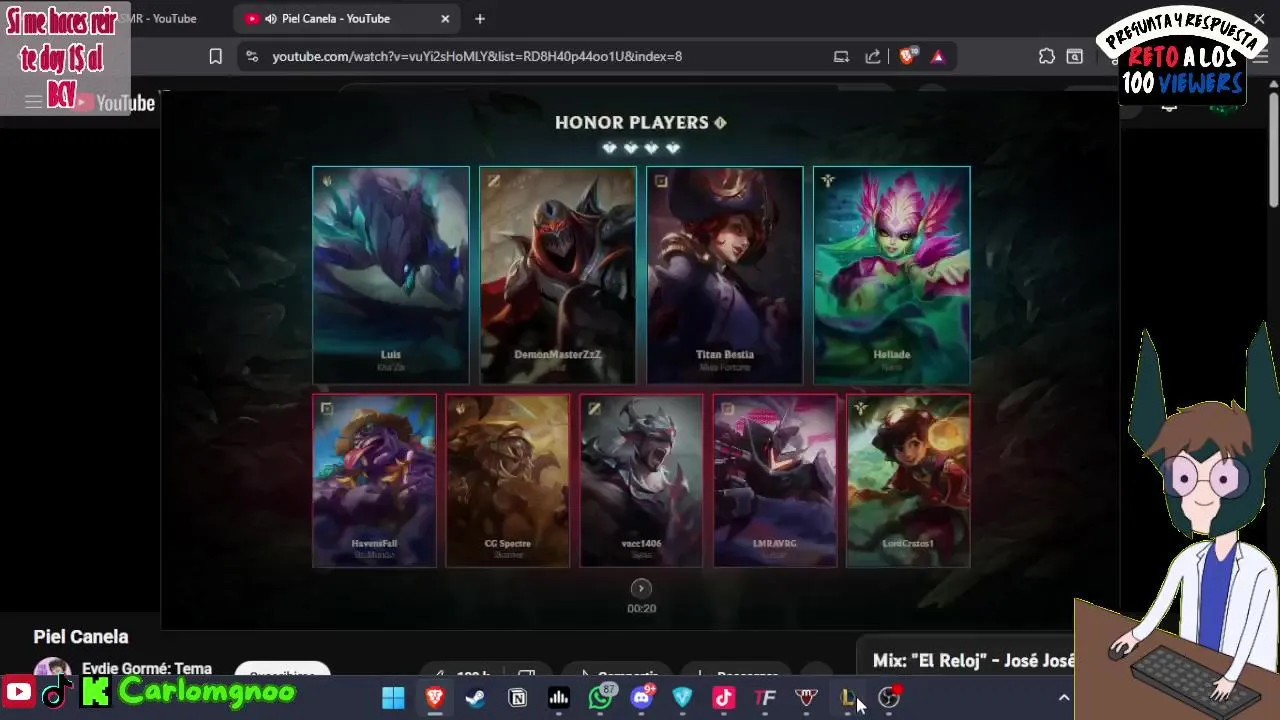Skip honoring with the circular arrow button
Screen dimensions: 1280x720
coord(641,589)
